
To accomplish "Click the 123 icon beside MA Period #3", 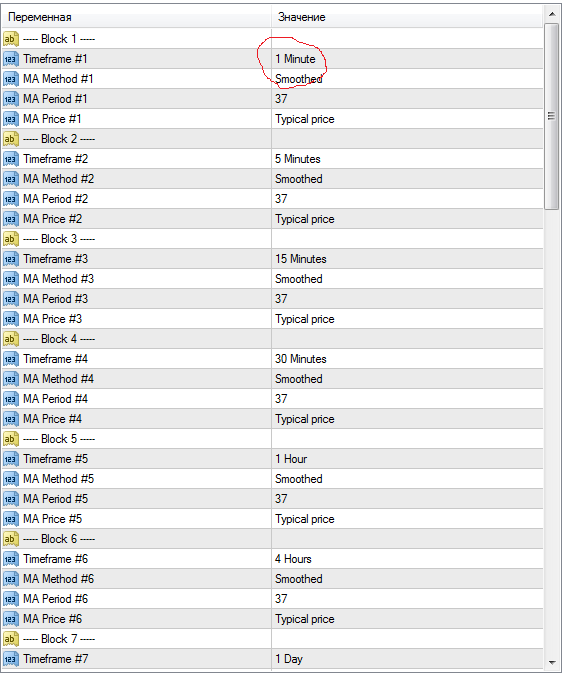I will point(11,299).
